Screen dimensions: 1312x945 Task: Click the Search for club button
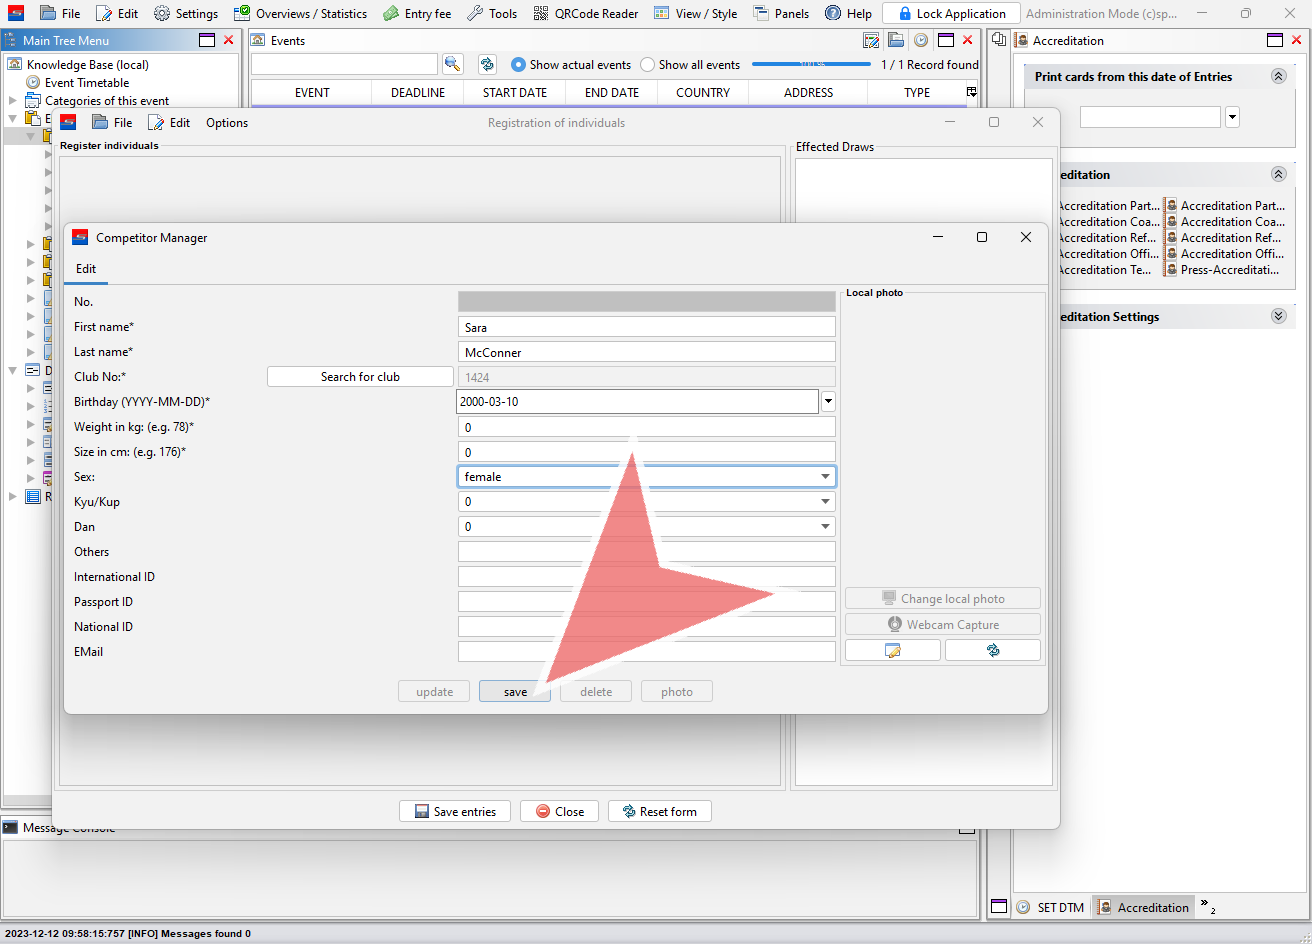[360, 377]
